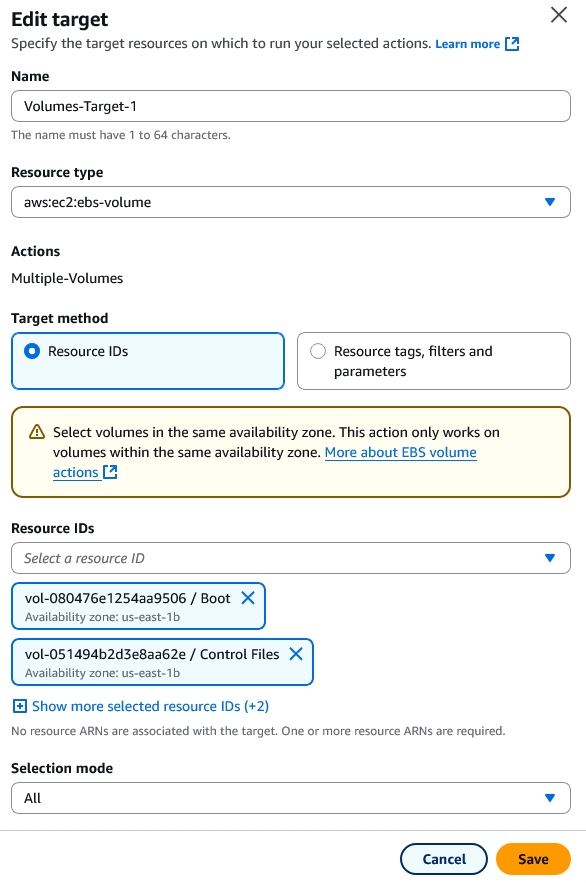
Task: Click the Cancel button
Action: tap(443, 858)
